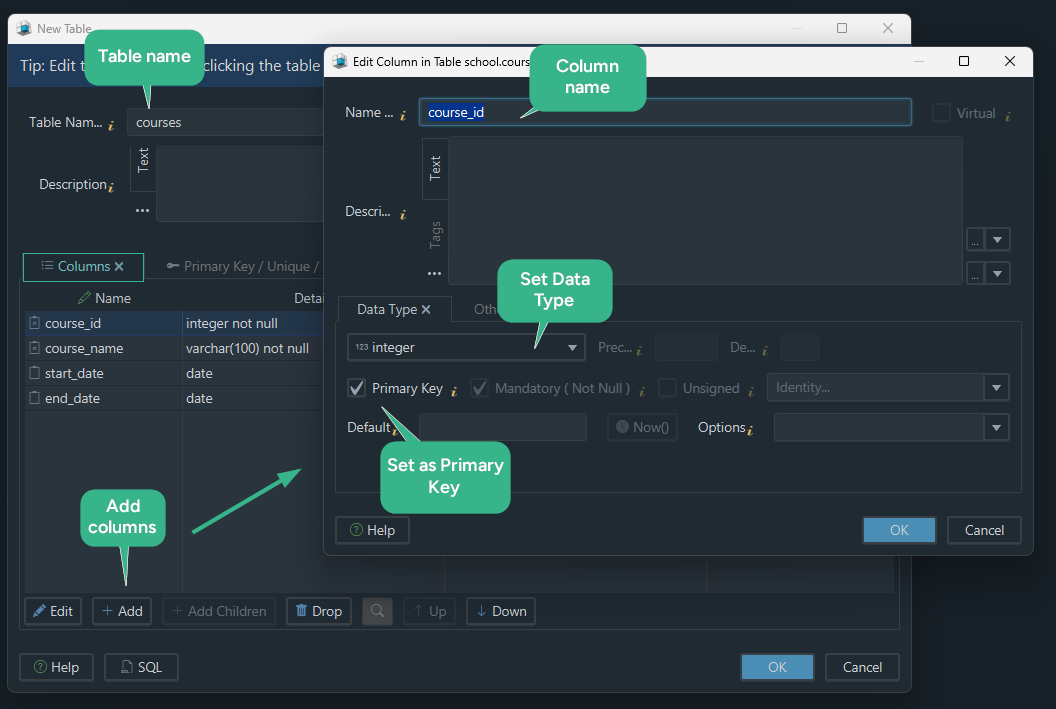1056x709 pixels.
Task: Click the info icon next to Primary Key
Action: [x=454, y=391]
